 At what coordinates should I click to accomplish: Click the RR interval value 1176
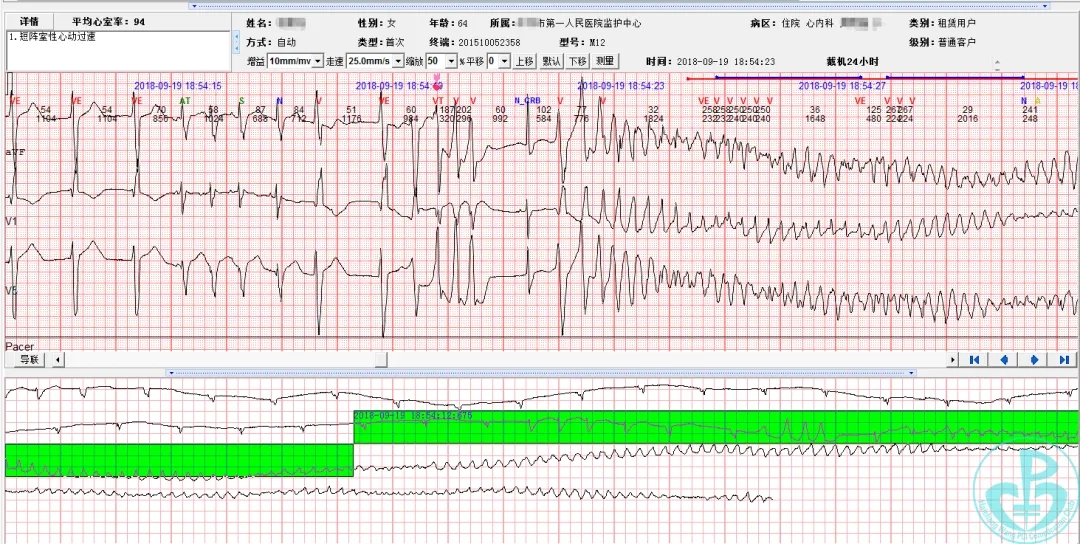click(x=351, y=118)
